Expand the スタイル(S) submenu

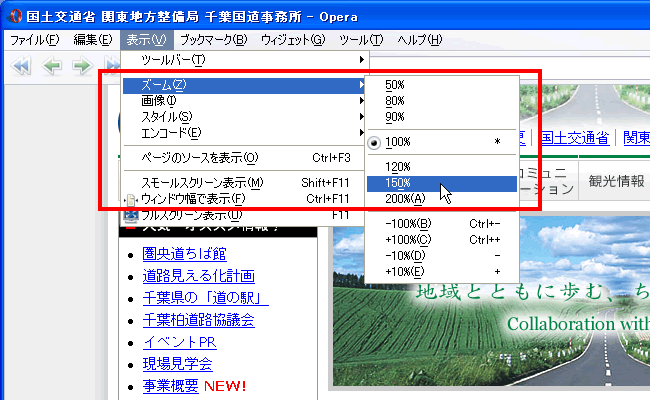(244, 117)
